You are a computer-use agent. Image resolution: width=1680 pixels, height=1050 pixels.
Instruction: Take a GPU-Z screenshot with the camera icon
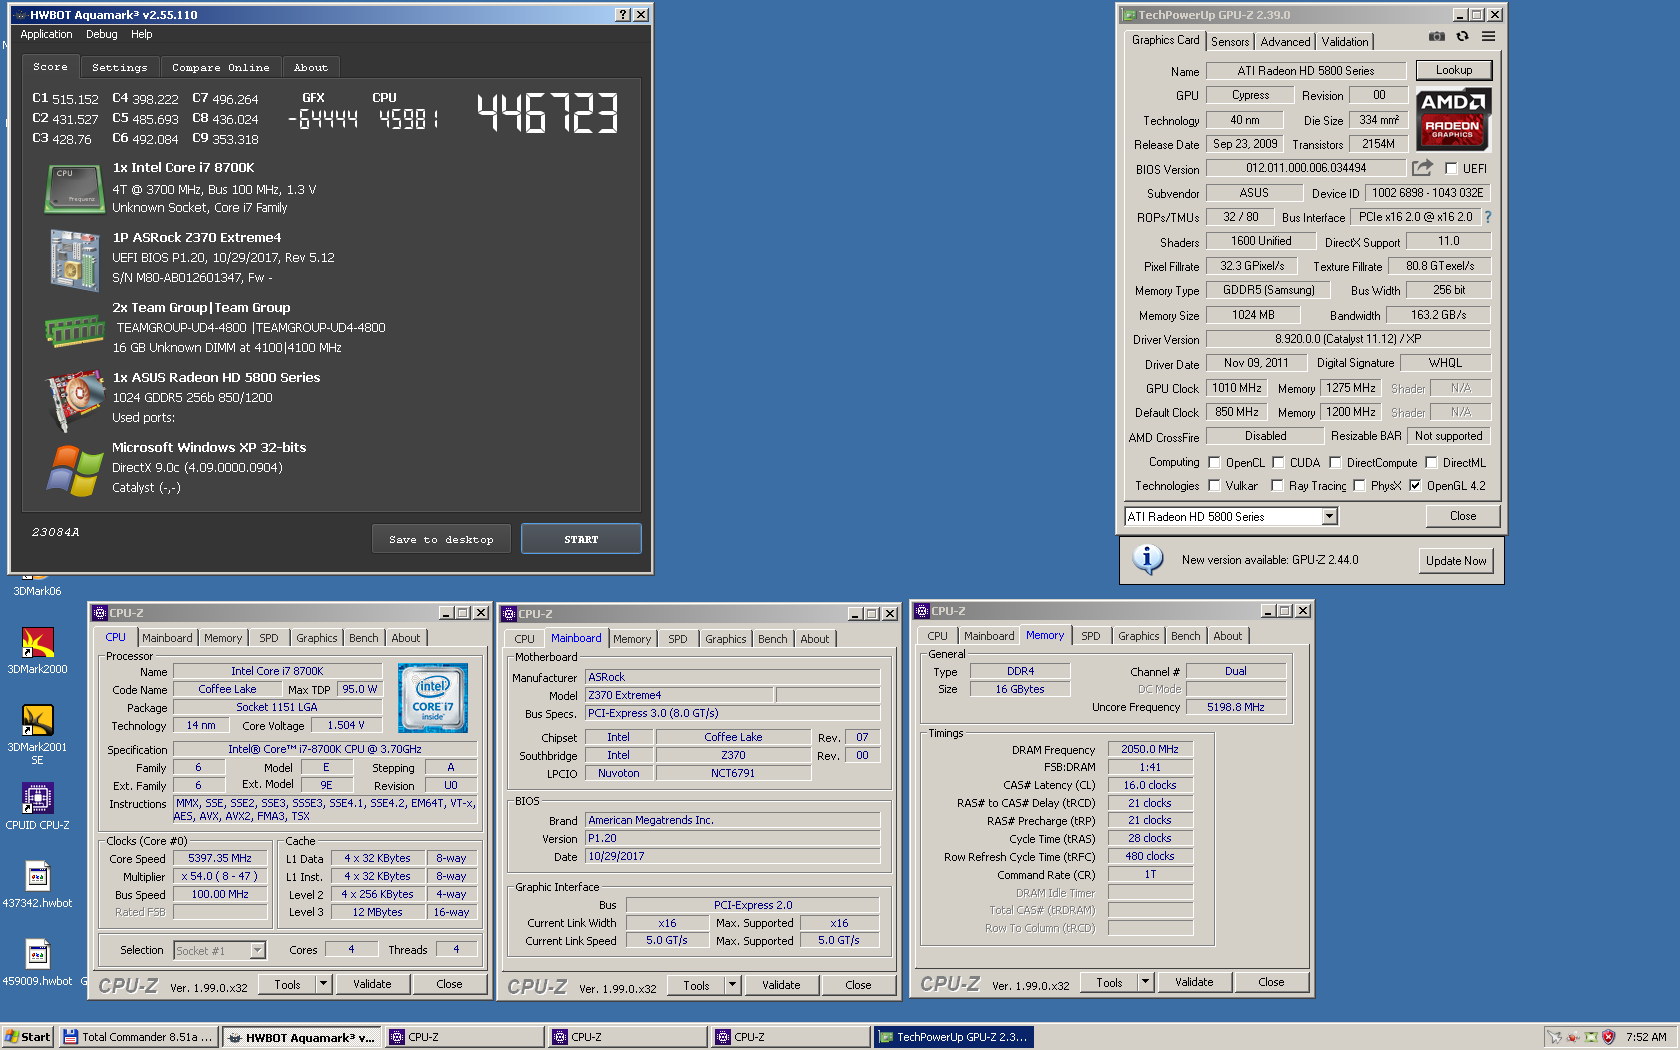(x=1437, y=37)
